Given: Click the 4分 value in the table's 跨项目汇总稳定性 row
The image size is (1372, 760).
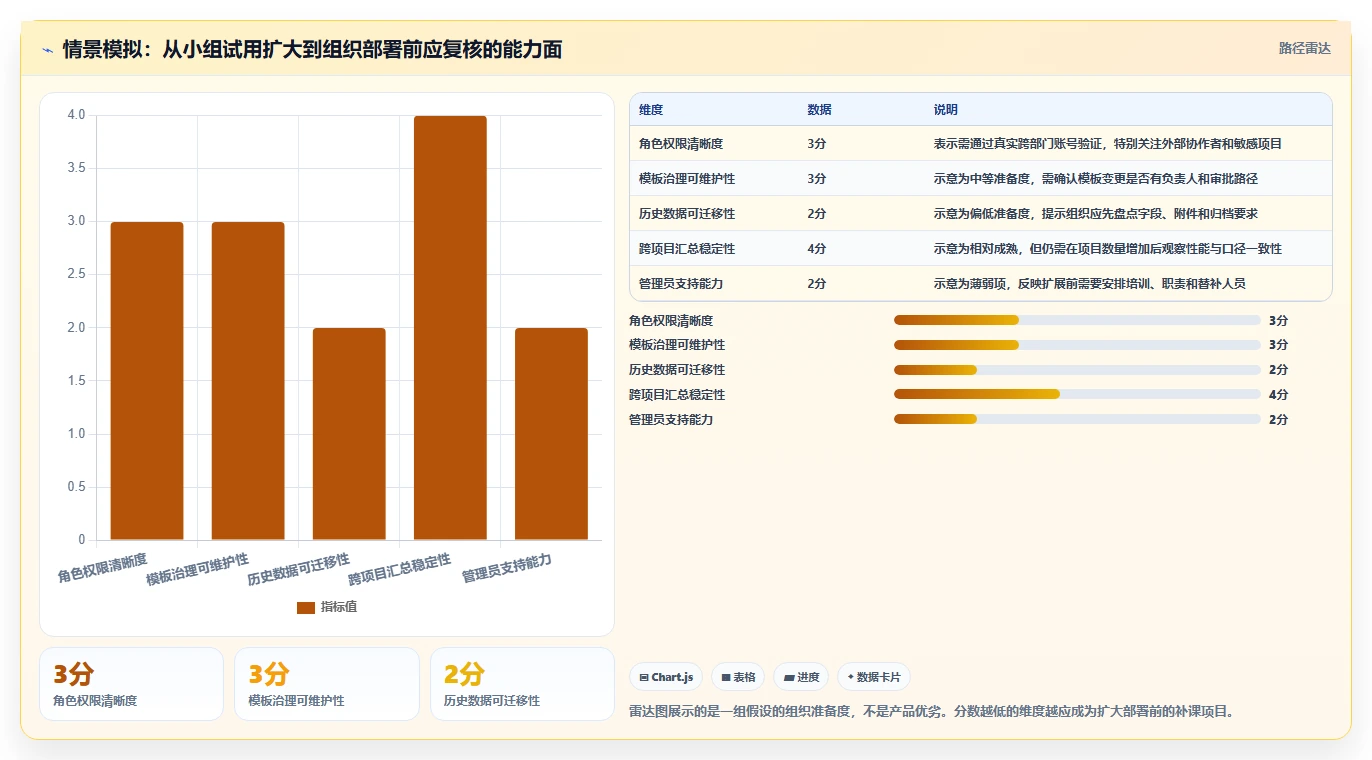Looking at the screenshot, I should coord(817,249).
